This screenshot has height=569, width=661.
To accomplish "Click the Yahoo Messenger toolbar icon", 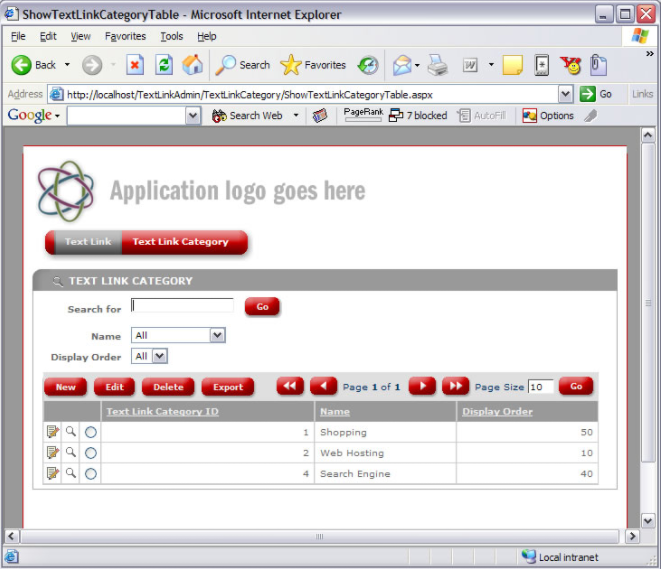I will tap(570, 65).
